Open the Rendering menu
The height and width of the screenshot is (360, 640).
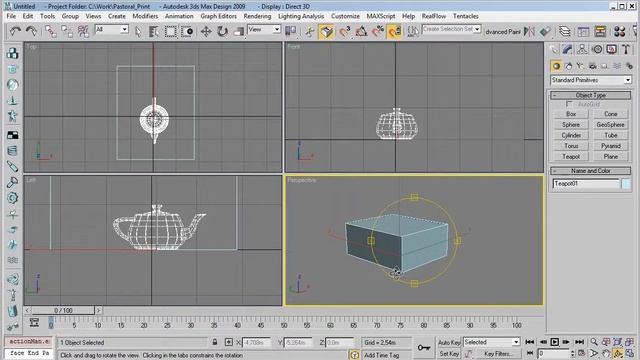[257, 16]
